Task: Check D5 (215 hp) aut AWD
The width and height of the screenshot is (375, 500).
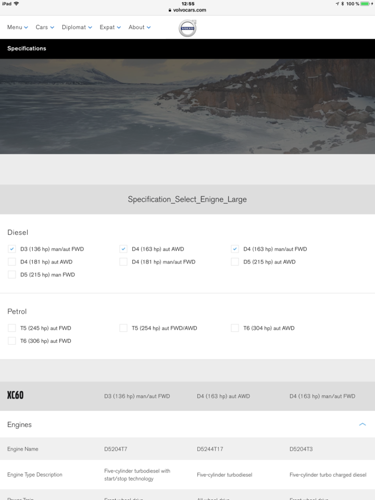Action: tap(235, 262)
